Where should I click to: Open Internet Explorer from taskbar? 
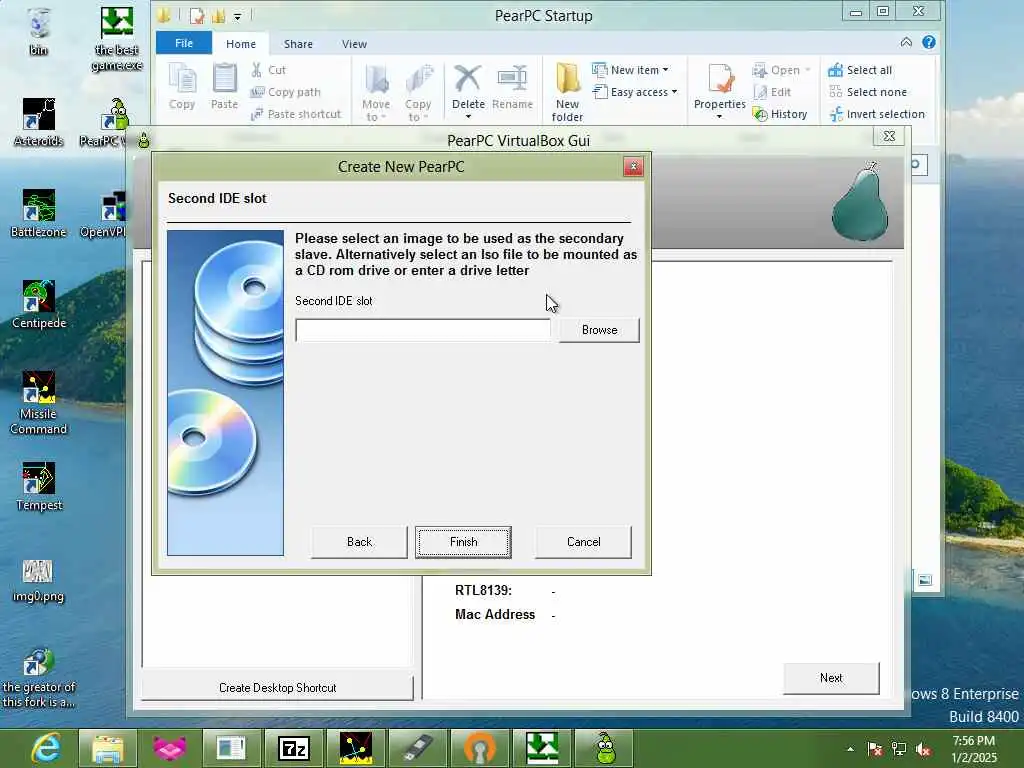coord(45,748)
